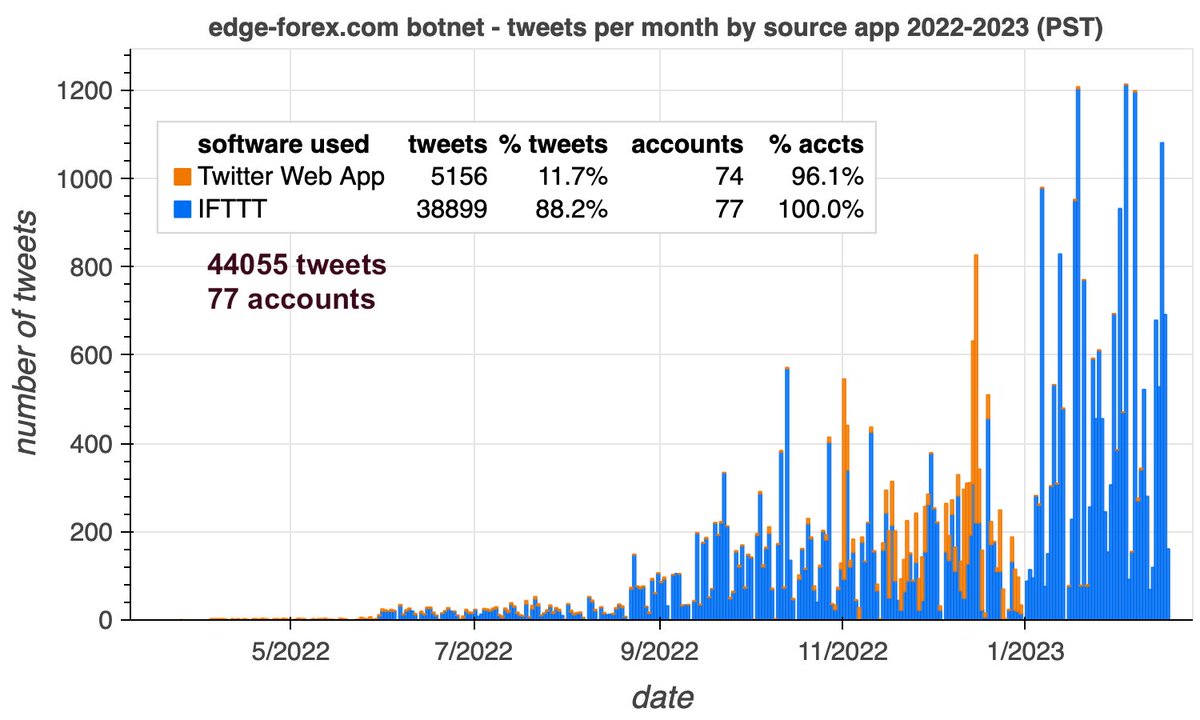Click the '9/2022' x-axis label
This screenshot has width=1200, height=720.
point(660,651)
